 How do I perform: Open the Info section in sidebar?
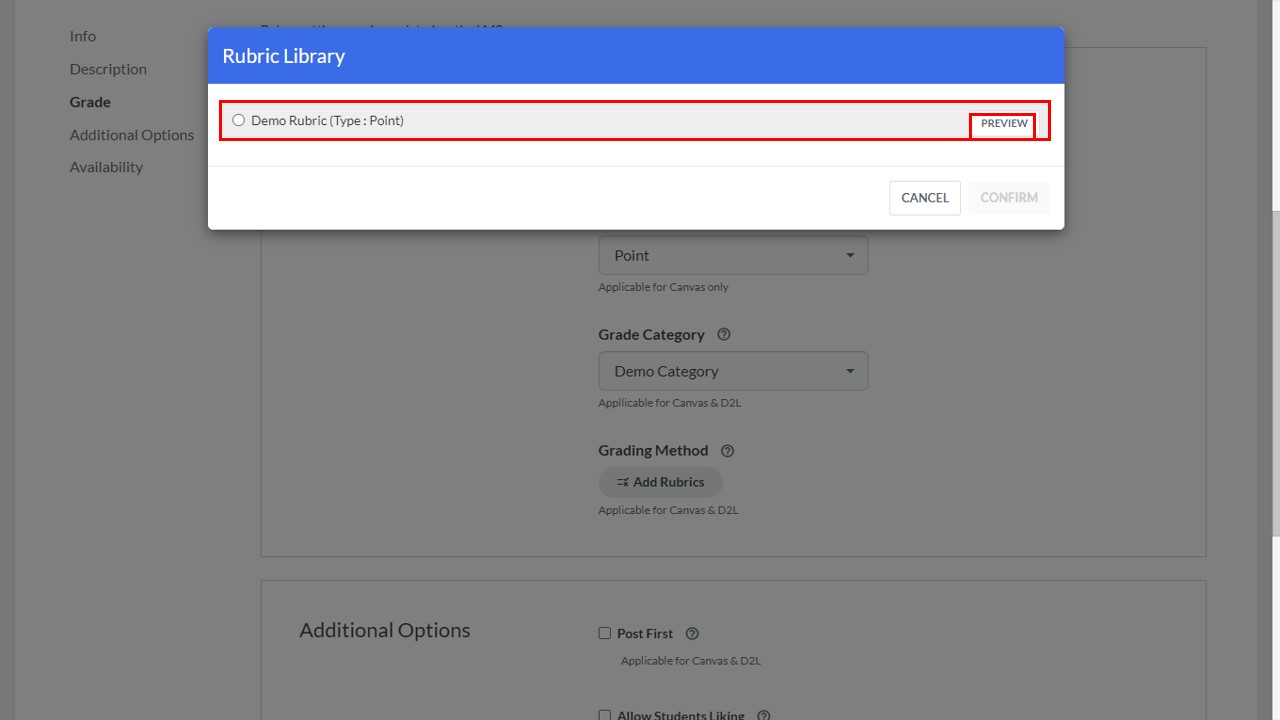(x=83, y=36)
